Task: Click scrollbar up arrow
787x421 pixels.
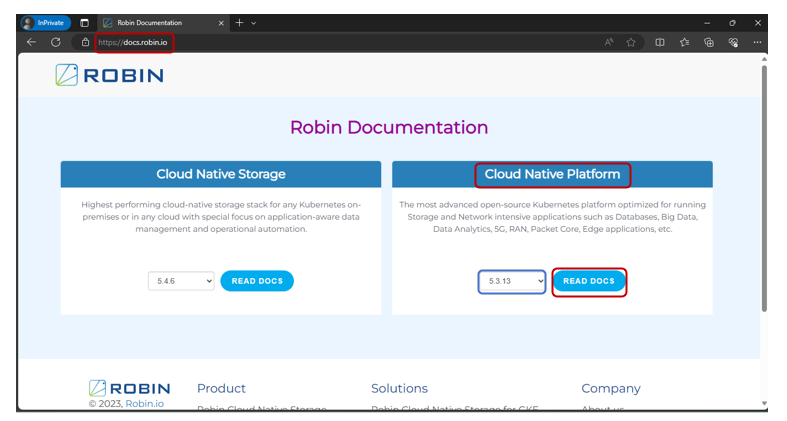Action: pos(764,59)
